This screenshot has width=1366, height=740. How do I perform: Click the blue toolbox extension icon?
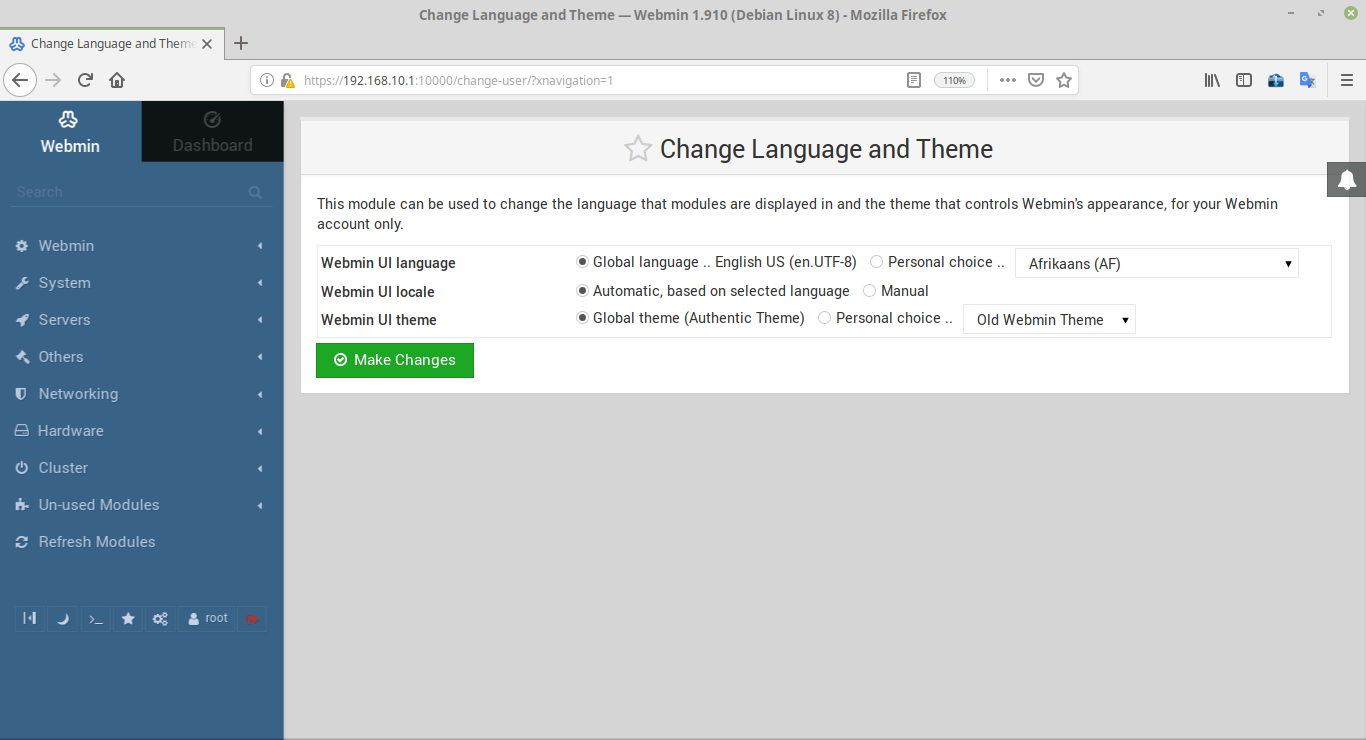coord(1276,80)
